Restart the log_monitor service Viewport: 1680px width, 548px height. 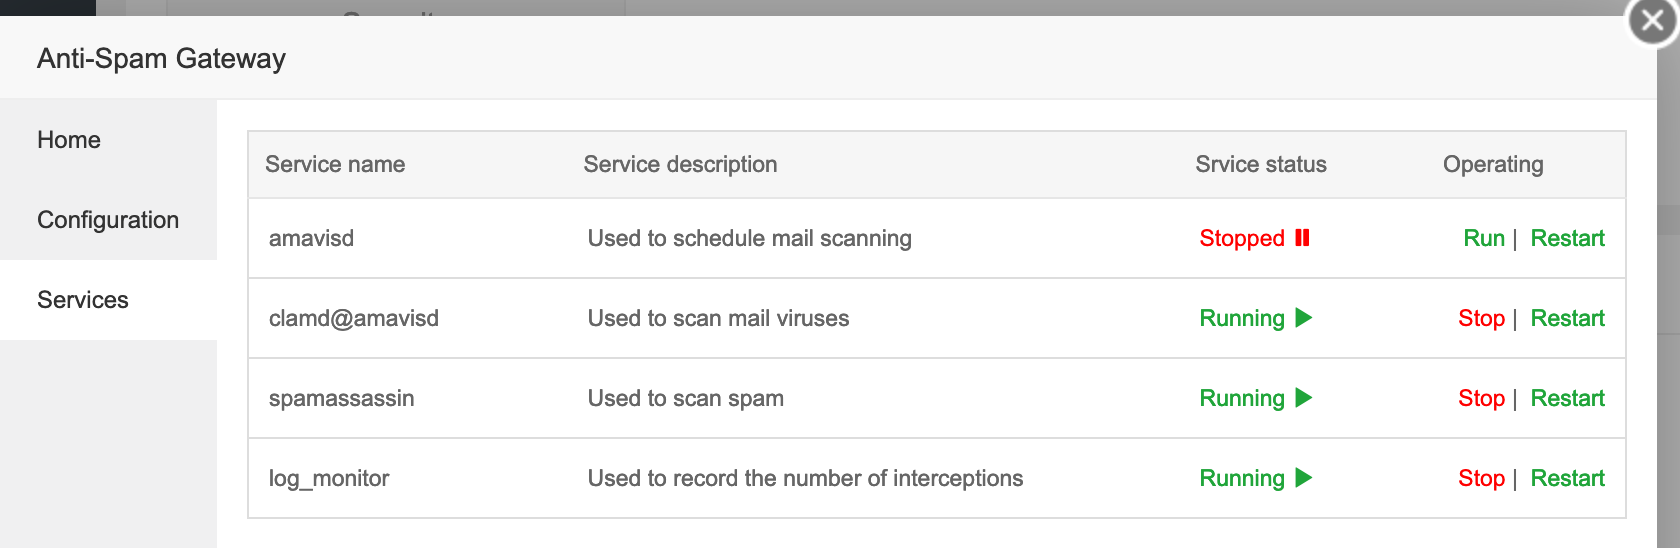click(x=1567, y=478)
